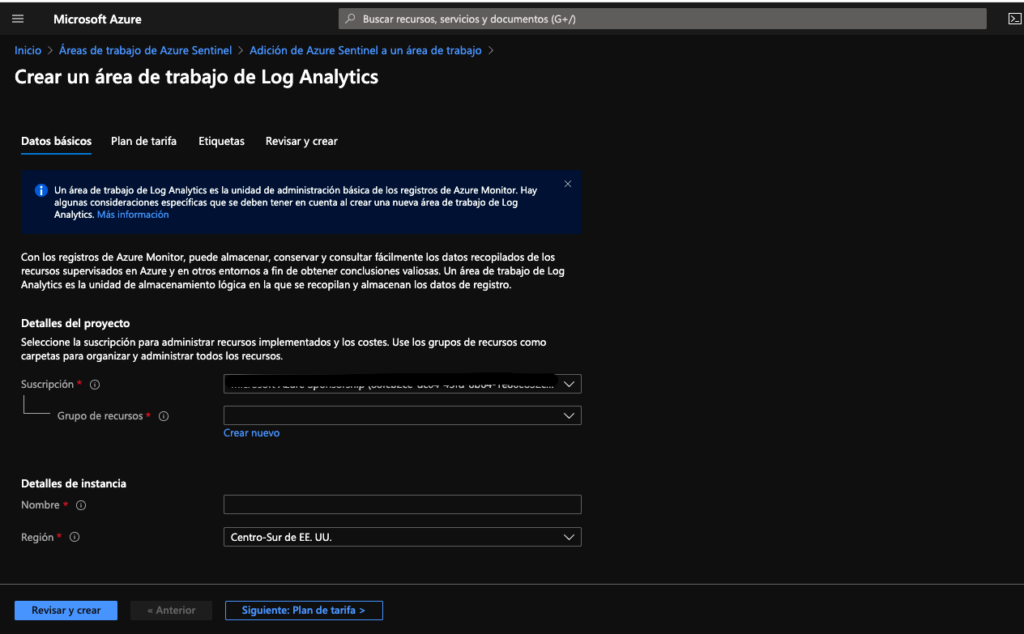Click the Nombre text input field

coord(402,505)
